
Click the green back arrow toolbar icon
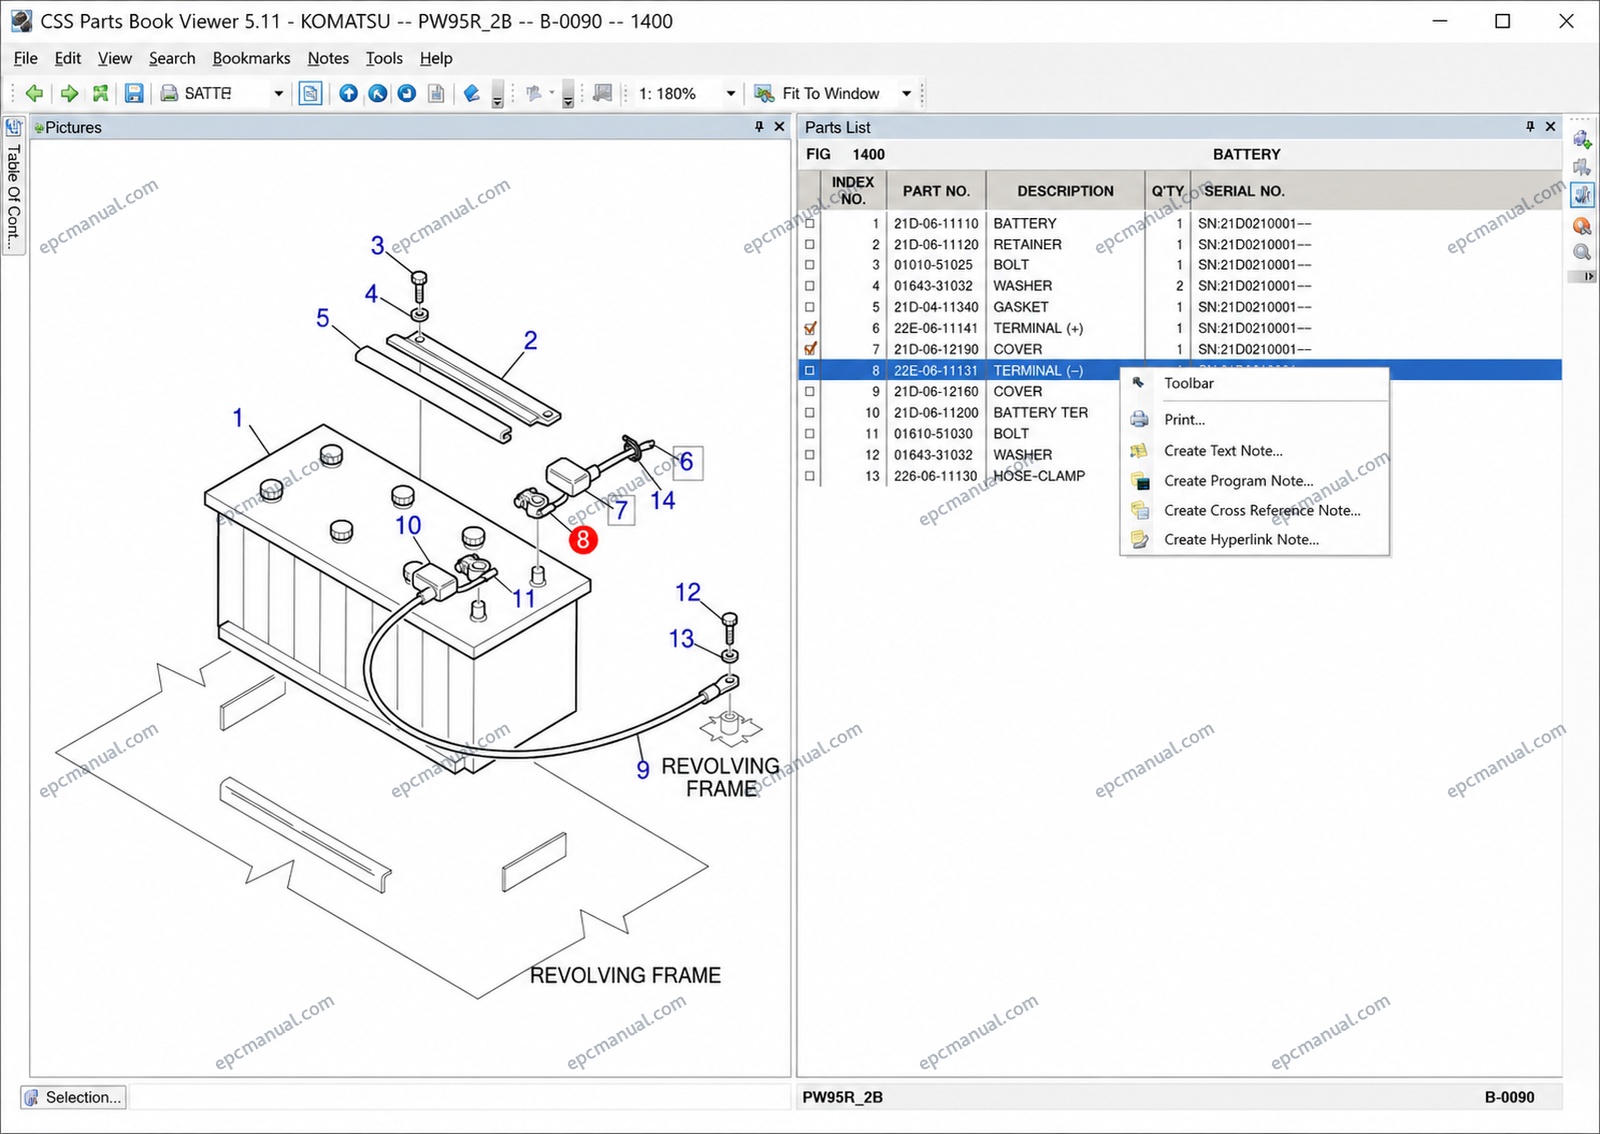[x=34, y=93]
